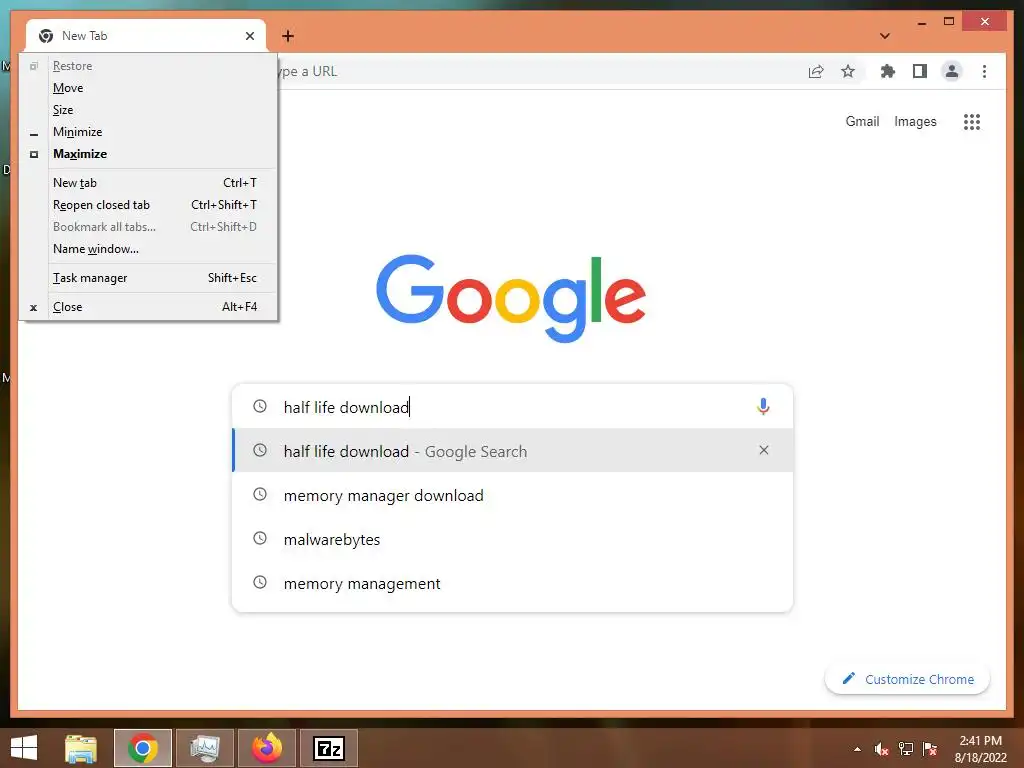1024x768 pixels.
Task: Remove the 'half life download' suggestion
Action: (x=763, y=450)
